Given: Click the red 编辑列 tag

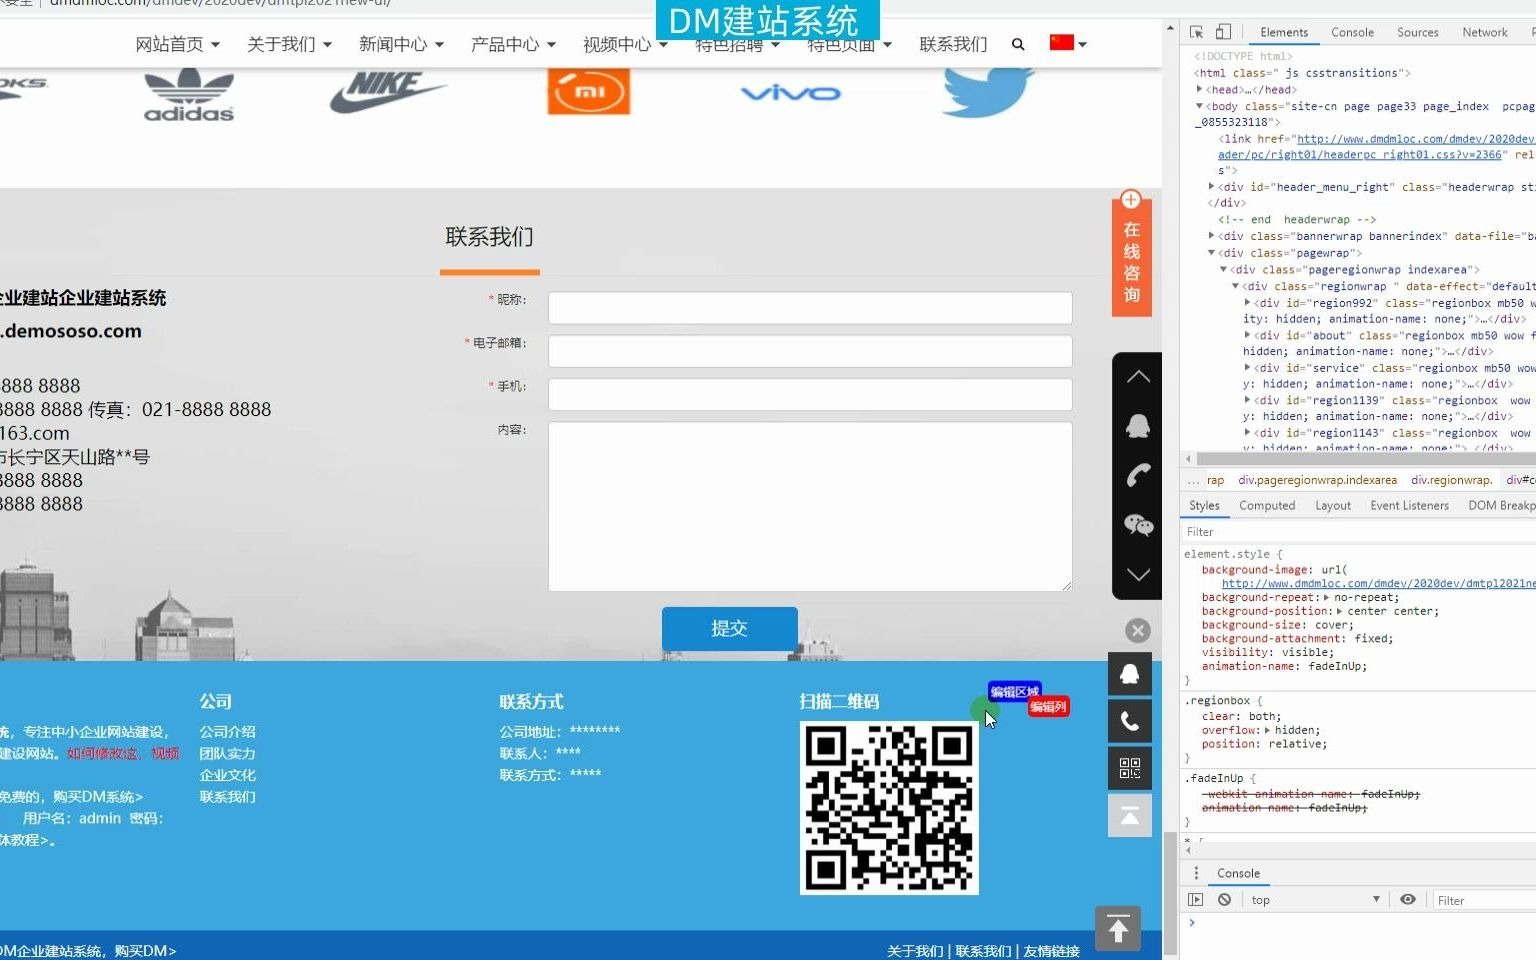Looking at the screenshot, I should (1048, 706).
